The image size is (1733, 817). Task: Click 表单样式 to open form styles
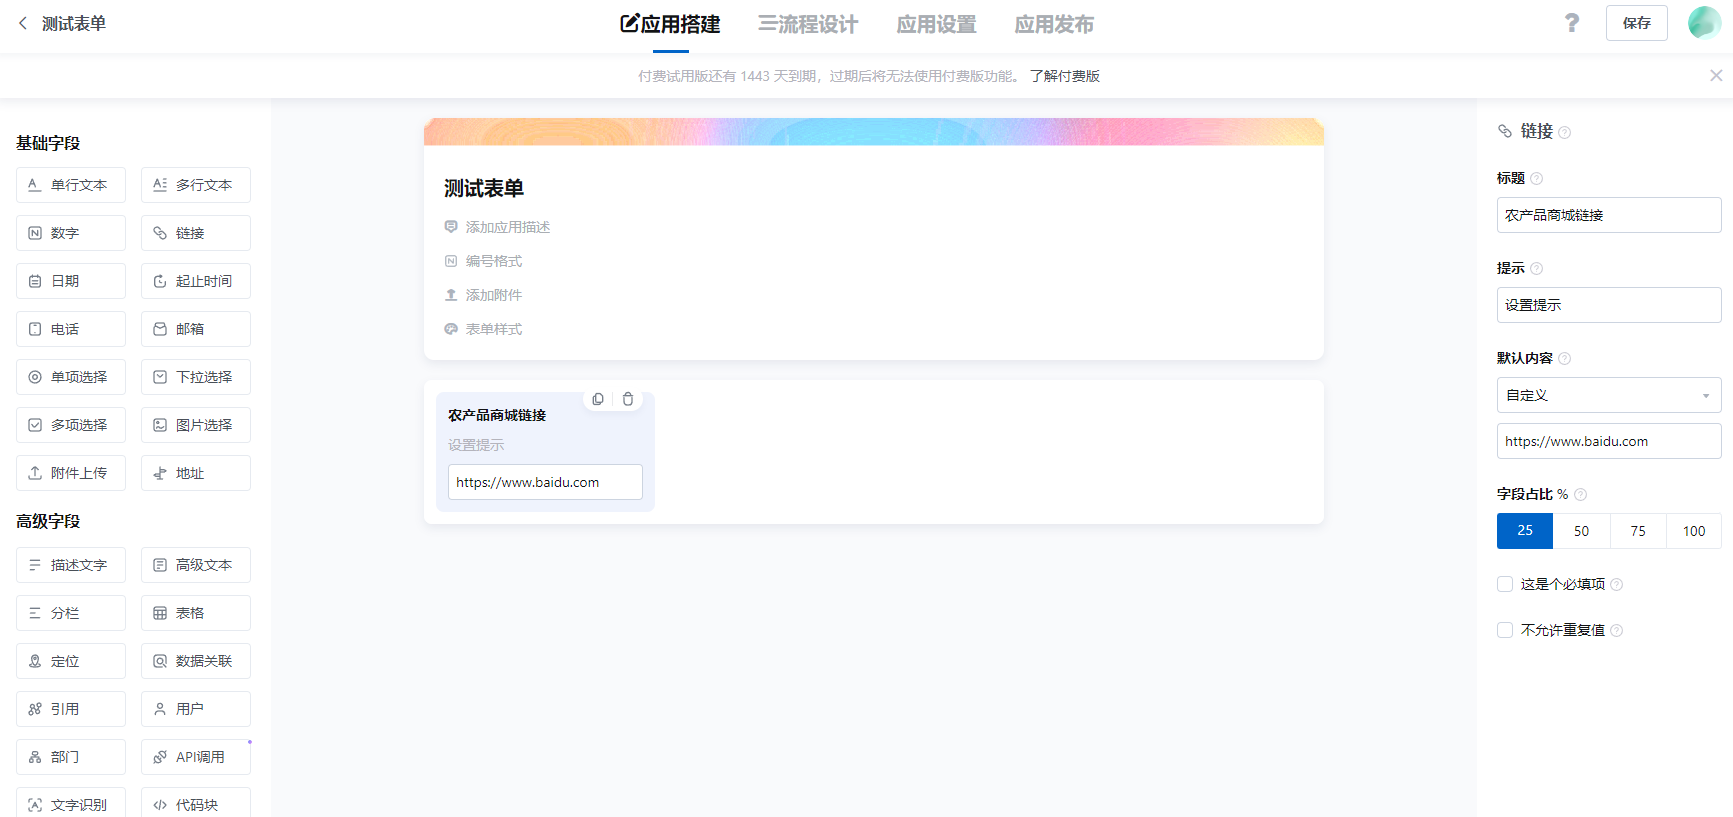(493, 329)
